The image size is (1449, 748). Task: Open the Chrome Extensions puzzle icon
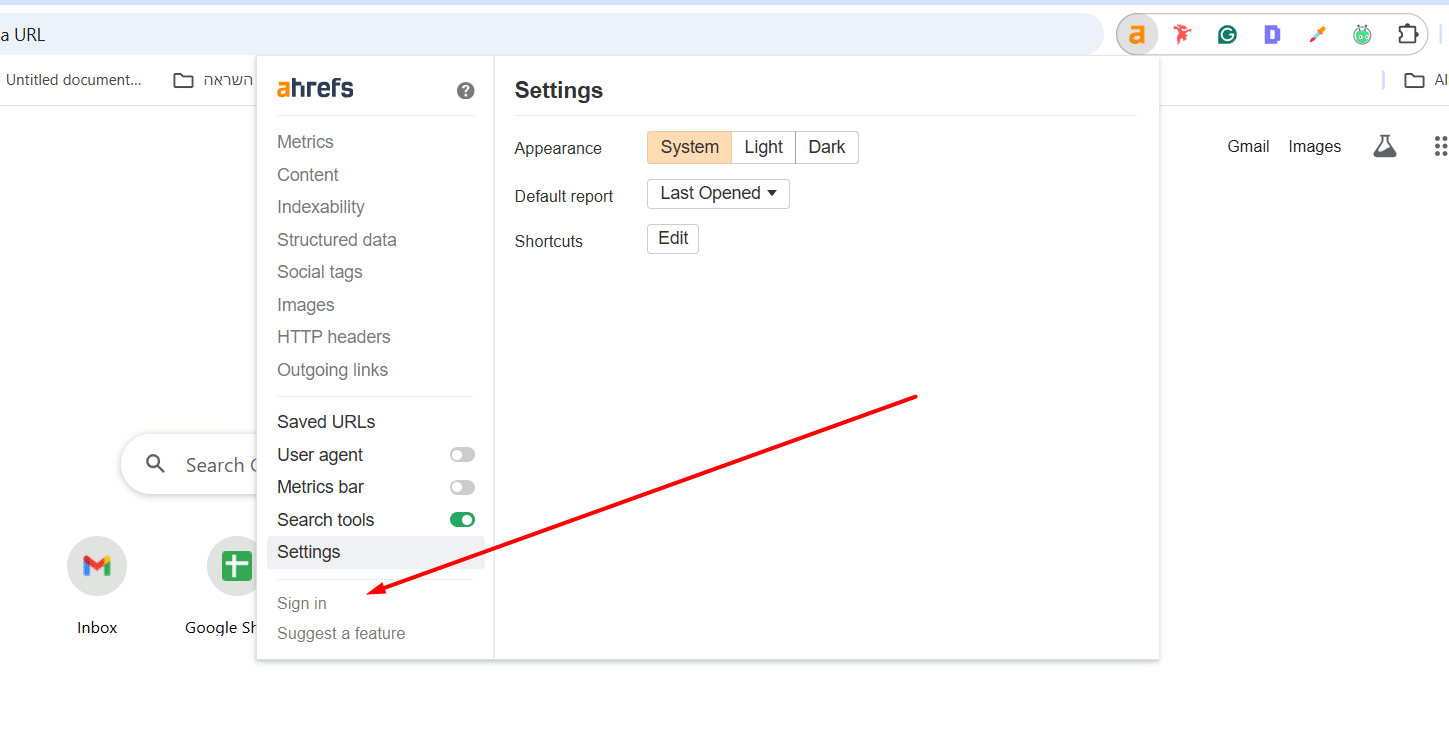click(x=1408, y=35)
